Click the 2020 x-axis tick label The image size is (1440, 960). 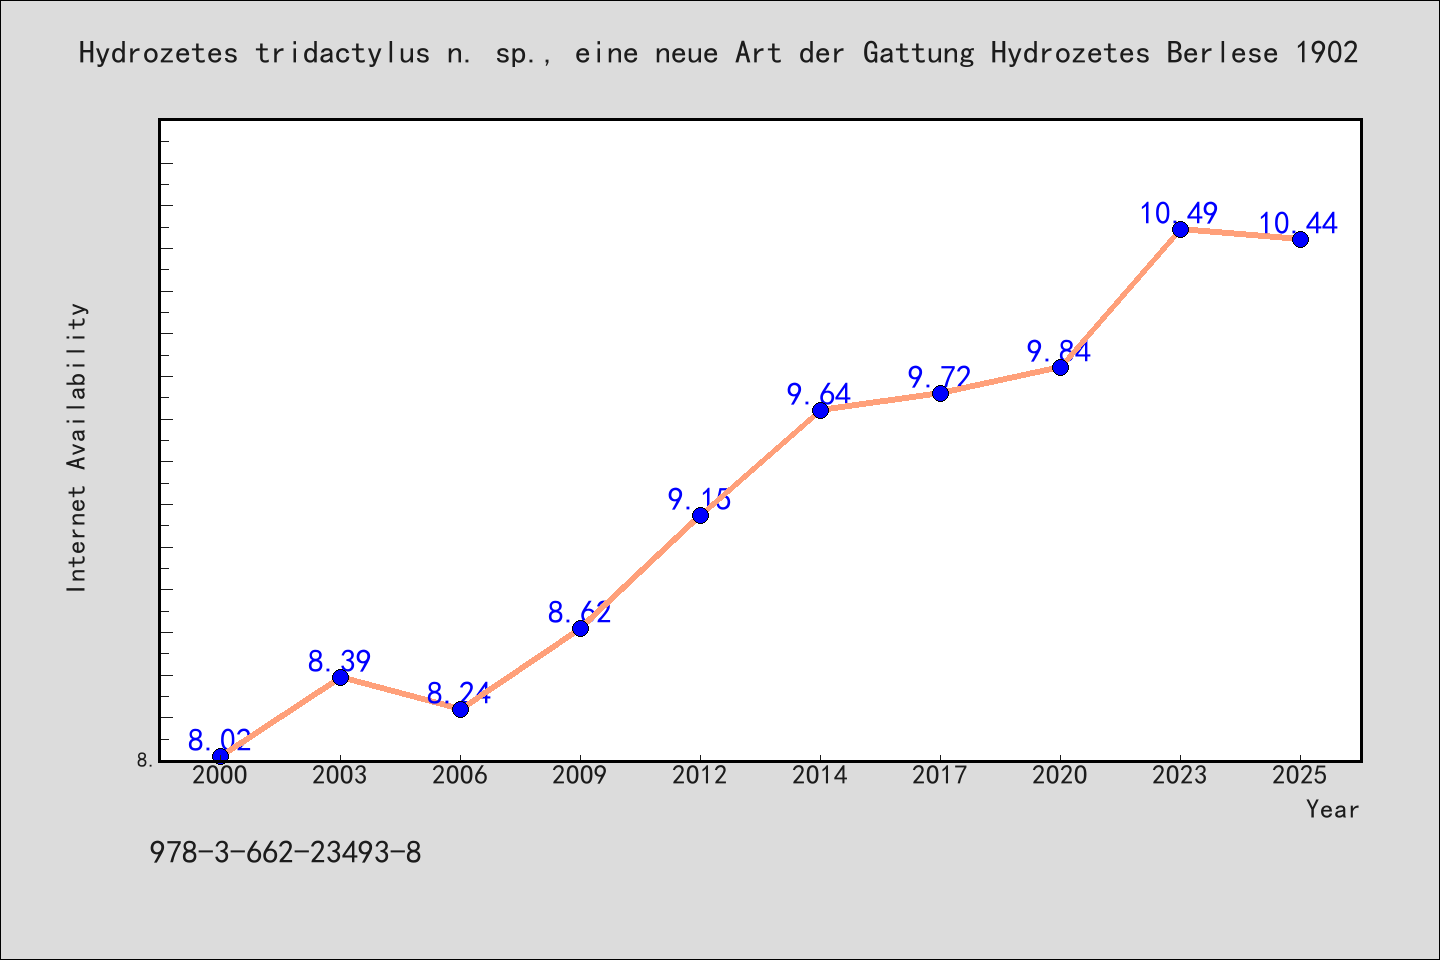coord(1060,775)
